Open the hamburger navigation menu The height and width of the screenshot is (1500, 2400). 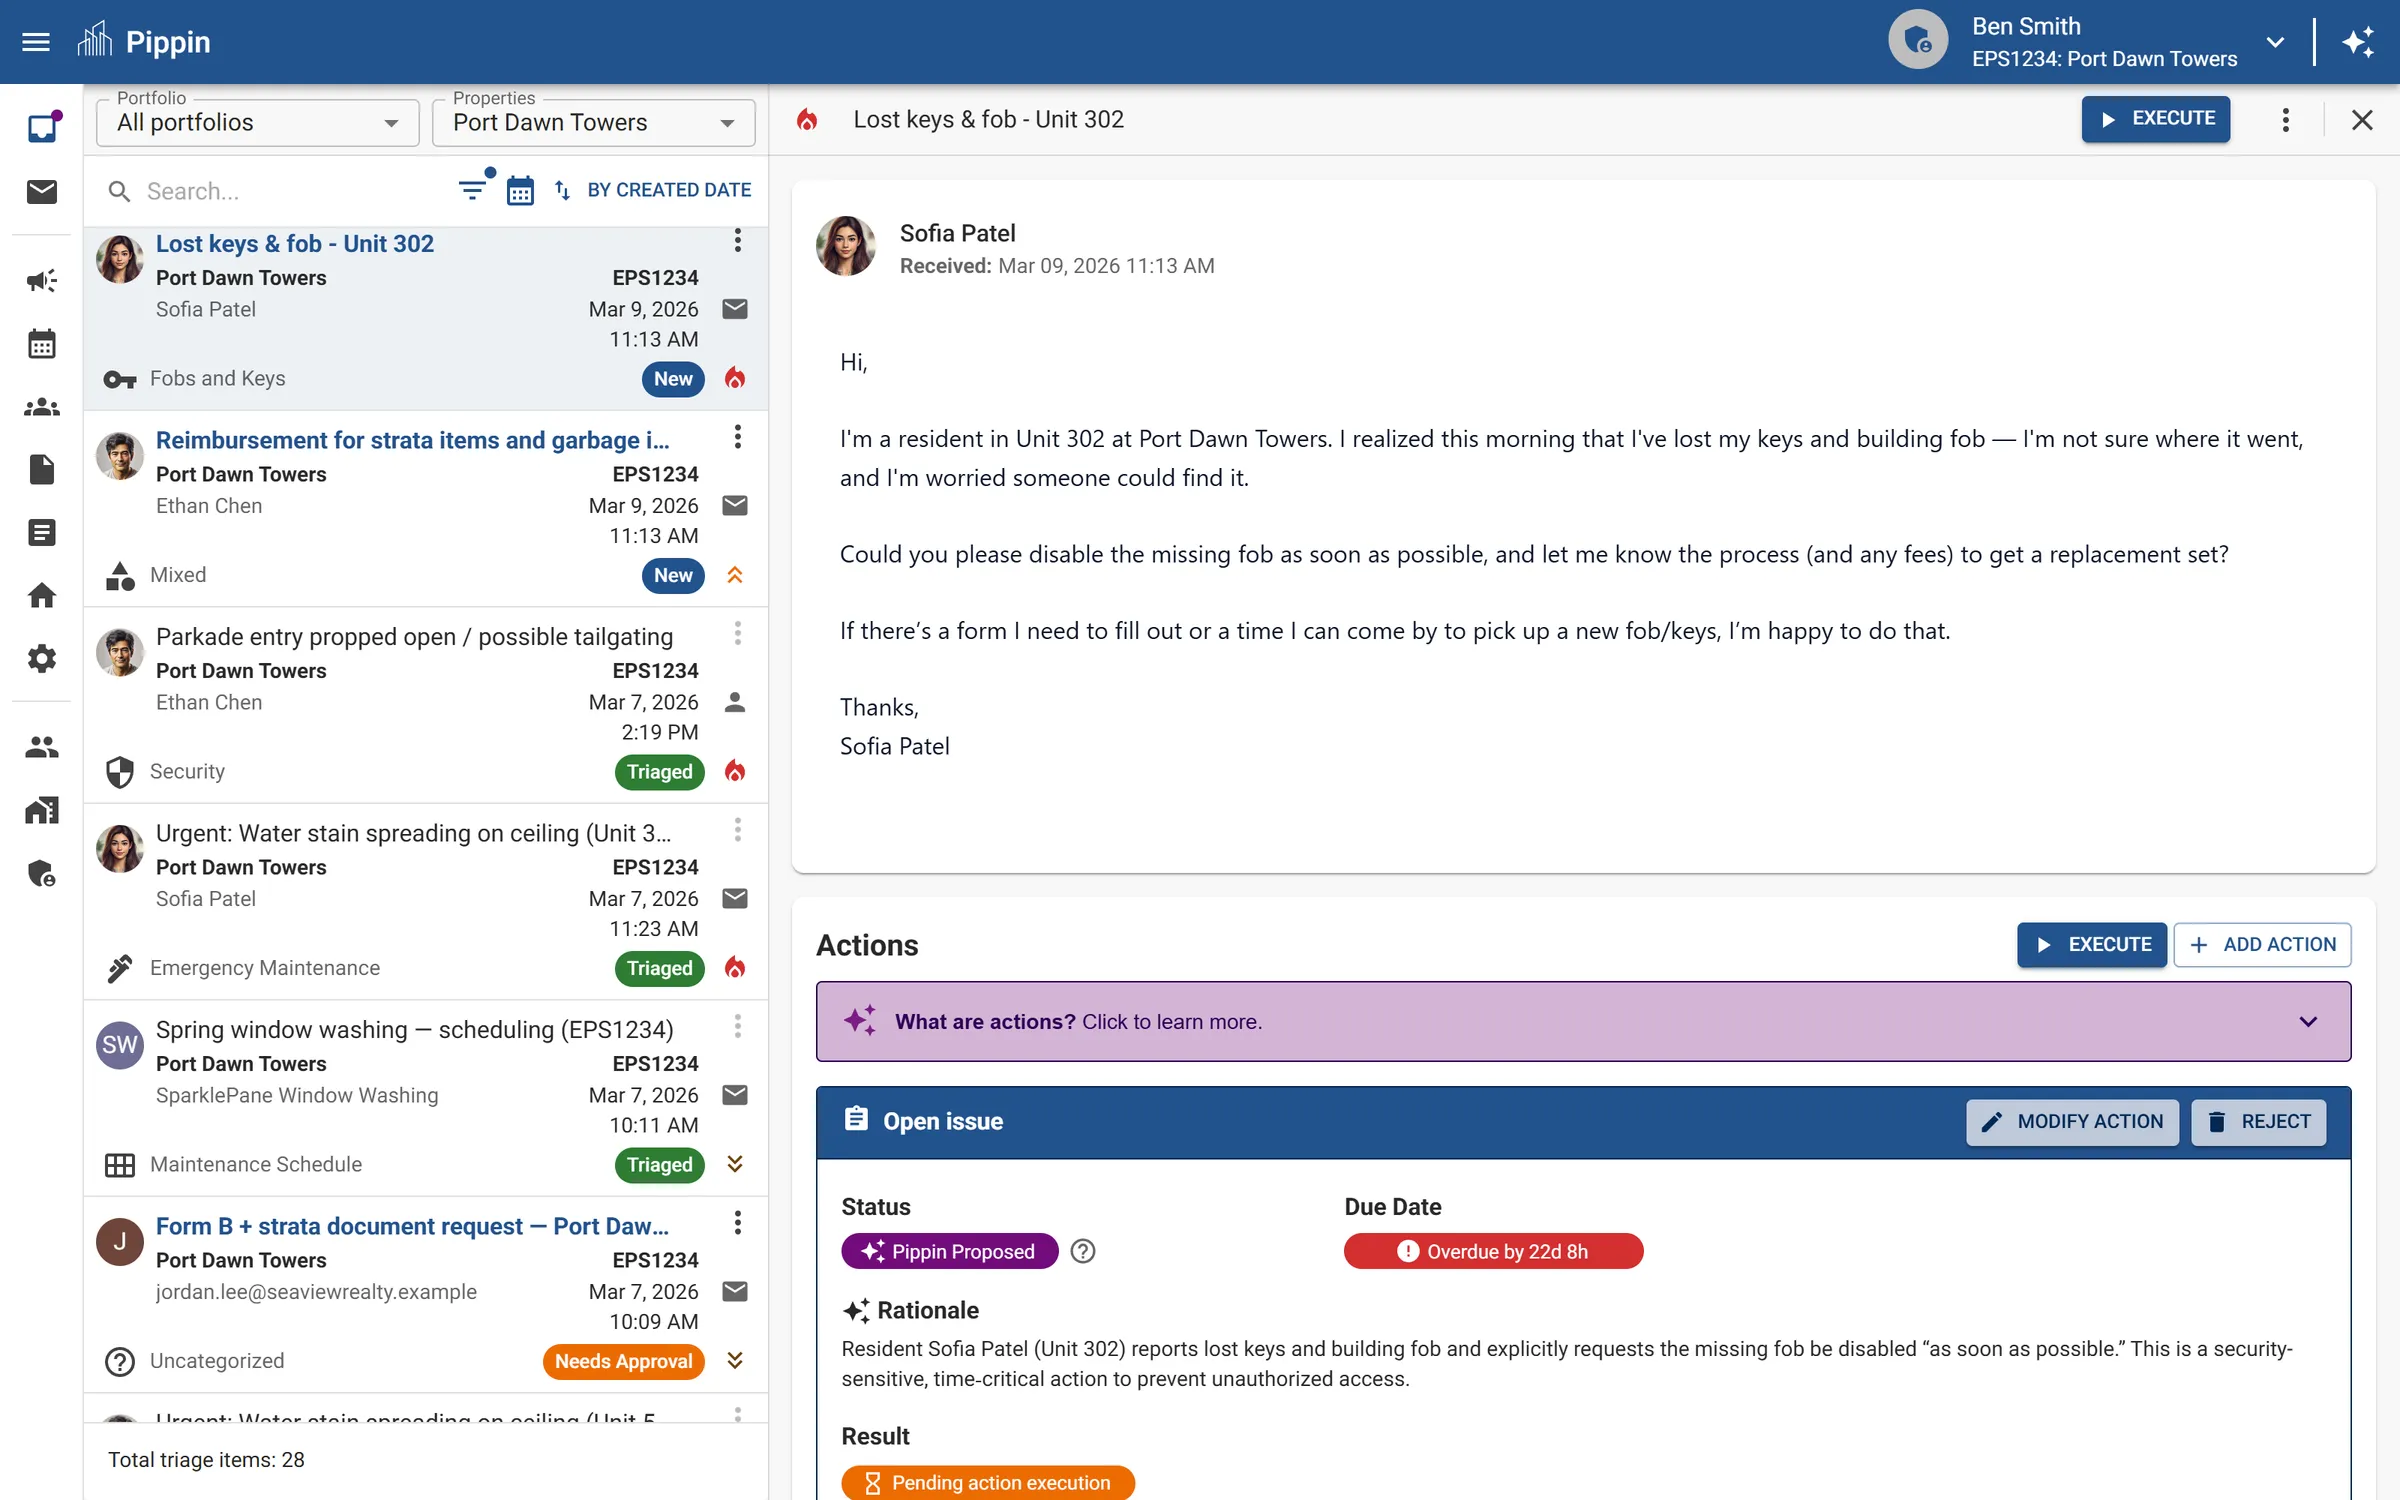pos(35,41)
